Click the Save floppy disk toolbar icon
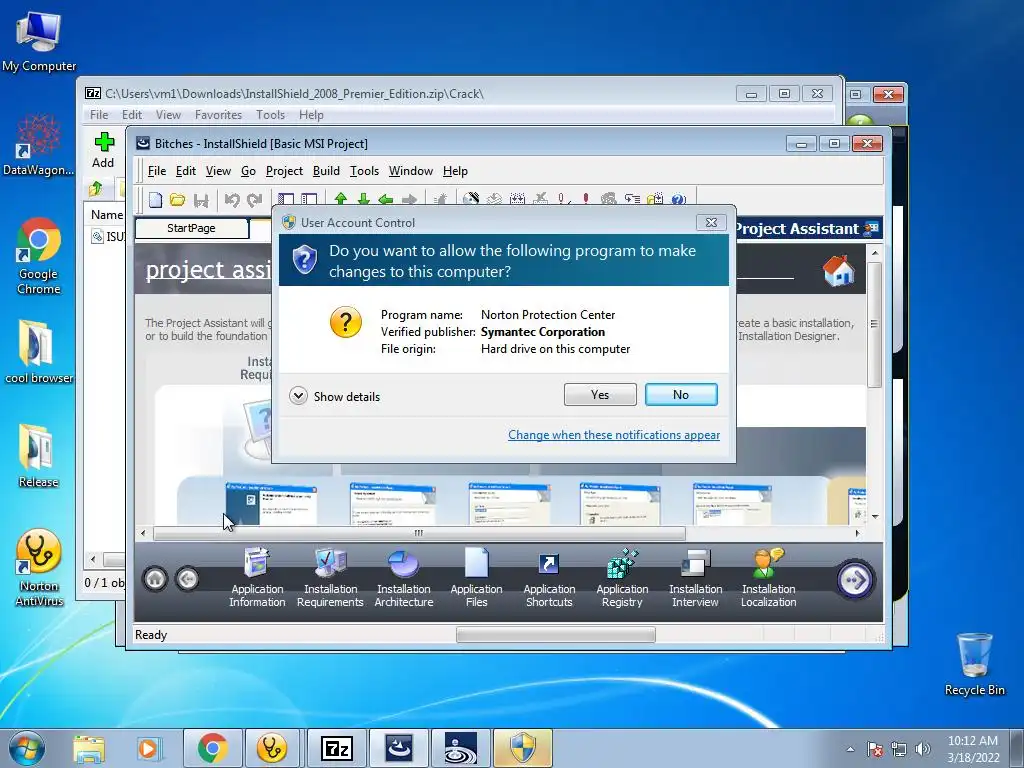The width and height of the screenshot is (1024, 768). [x=200, y=199]
